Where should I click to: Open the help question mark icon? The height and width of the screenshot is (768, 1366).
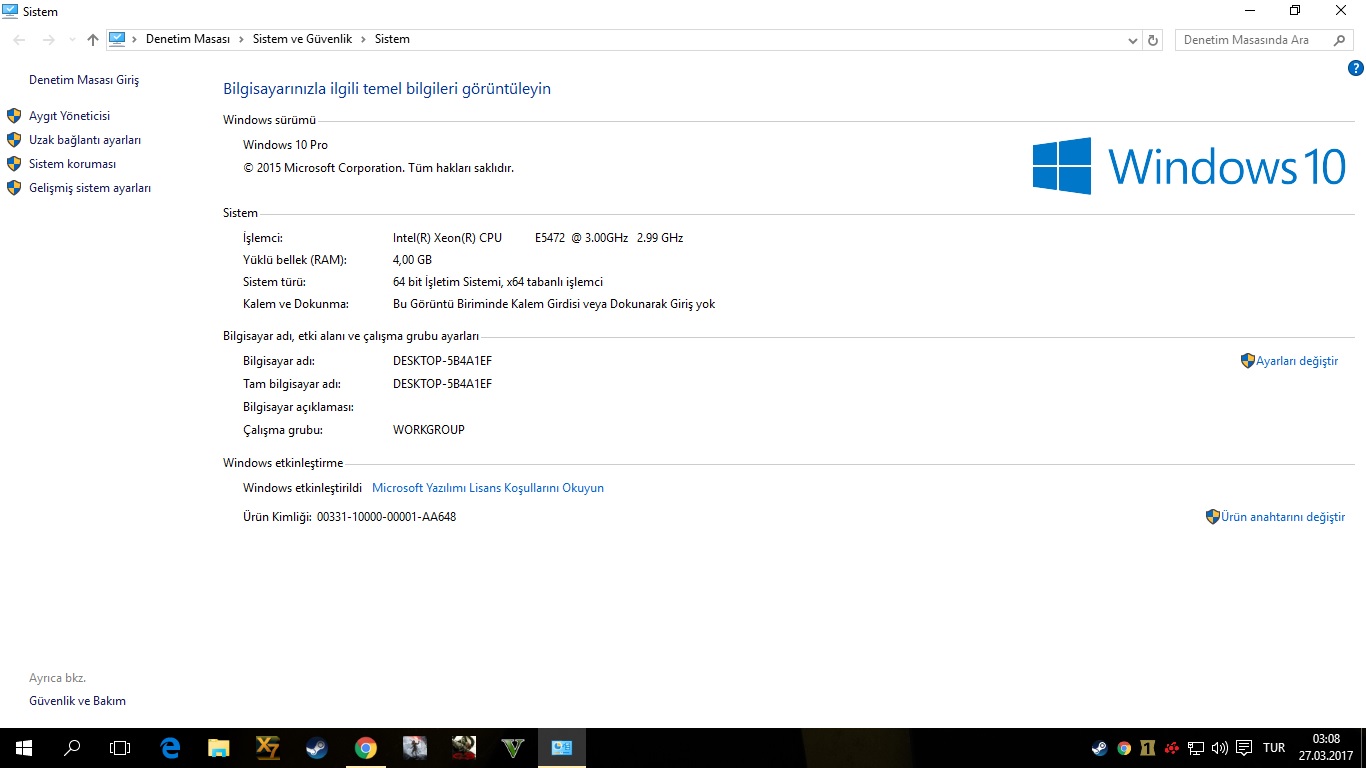[1355, 68]
